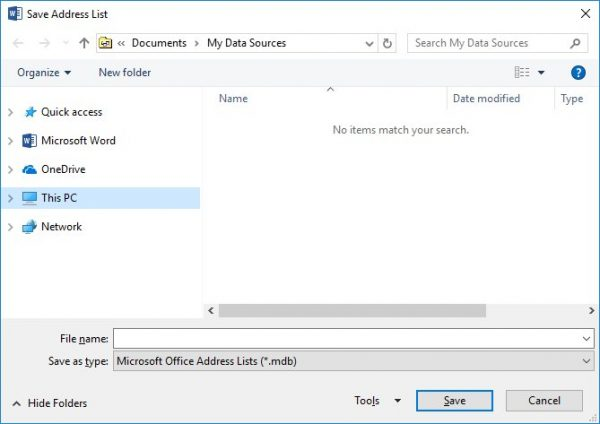600x424 pixels.
Task: Open the Organize menu
Action: (x=44, y=72)
